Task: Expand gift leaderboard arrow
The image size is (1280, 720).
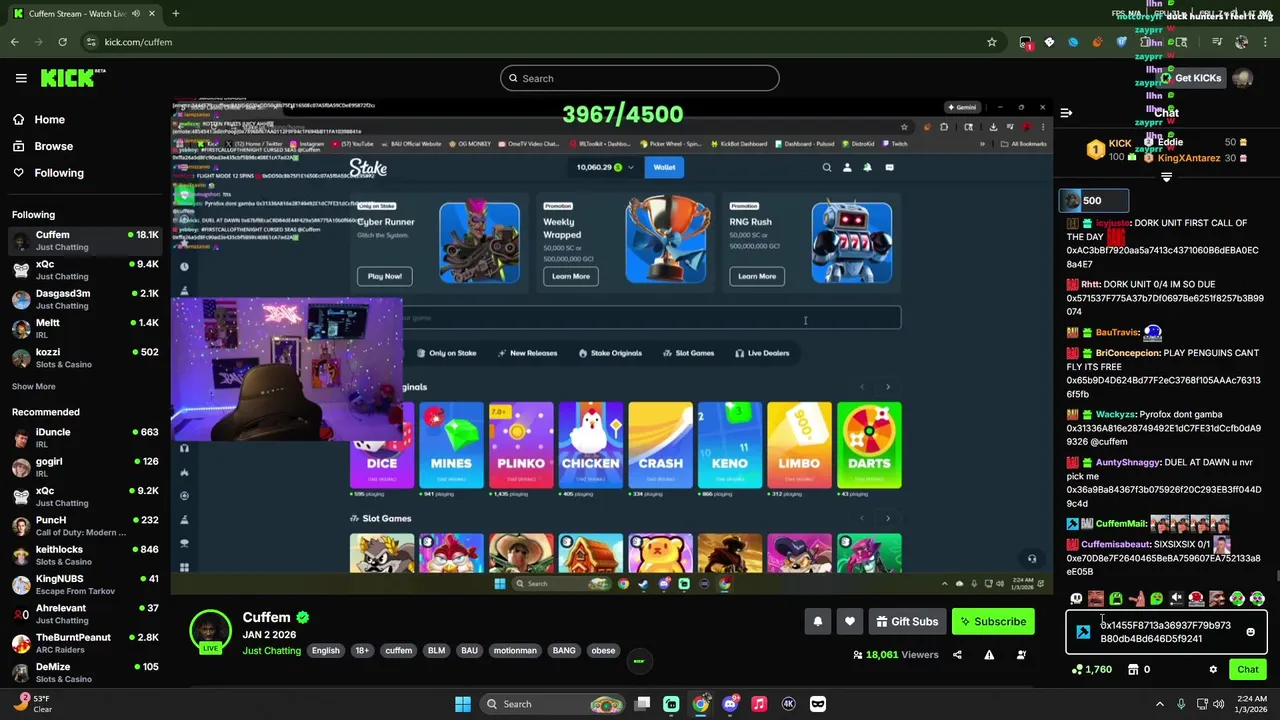Action: click(x=1166, y=177)
